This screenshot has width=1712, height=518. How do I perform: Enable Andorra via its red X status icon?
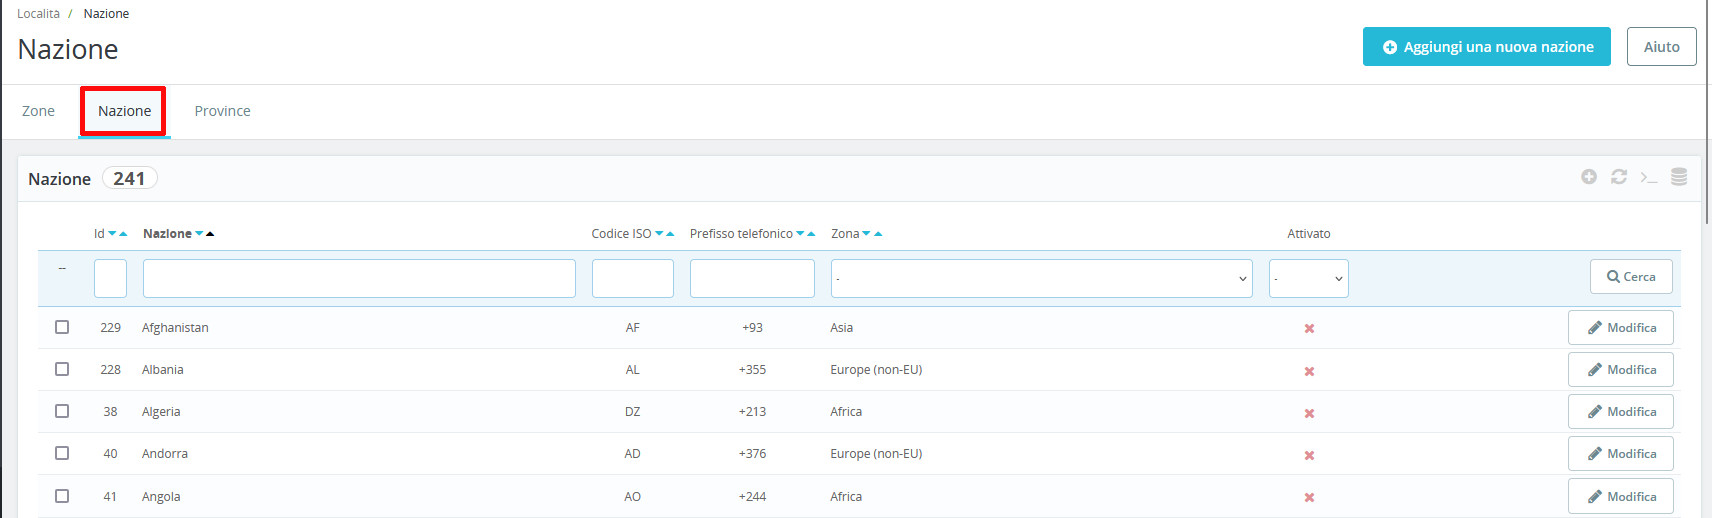(1309, 455)
